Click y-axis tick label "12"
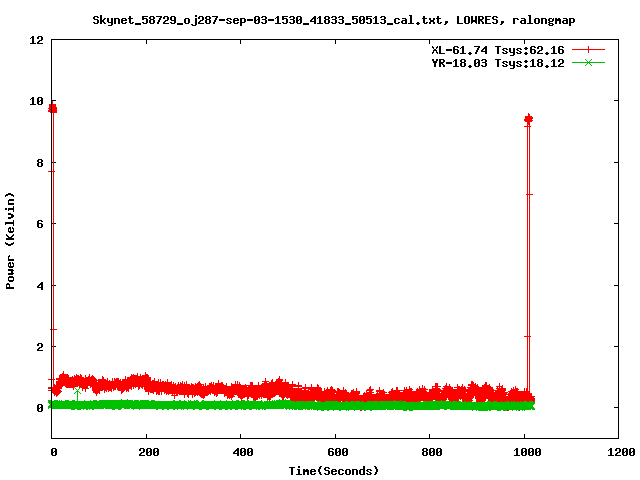Viewport: 640px width, 480px height. pyautogui.click(x=36, y=40)
